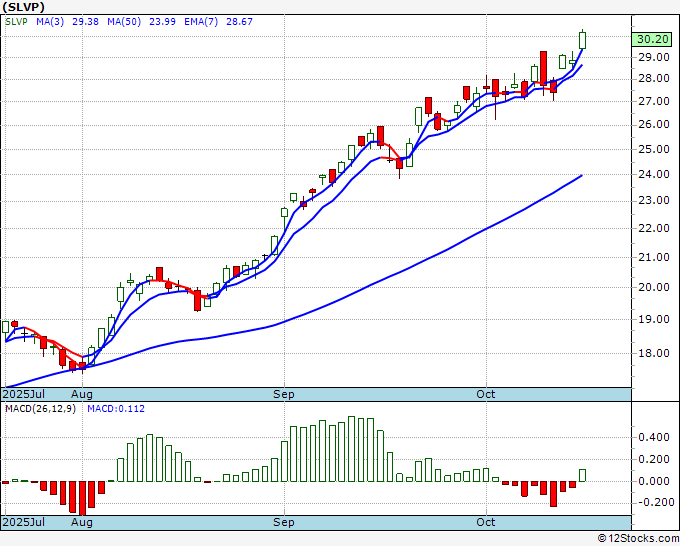The image size is (680, 546).
Task: Click the 24.00 price axis label
Action: click(654, 174)
